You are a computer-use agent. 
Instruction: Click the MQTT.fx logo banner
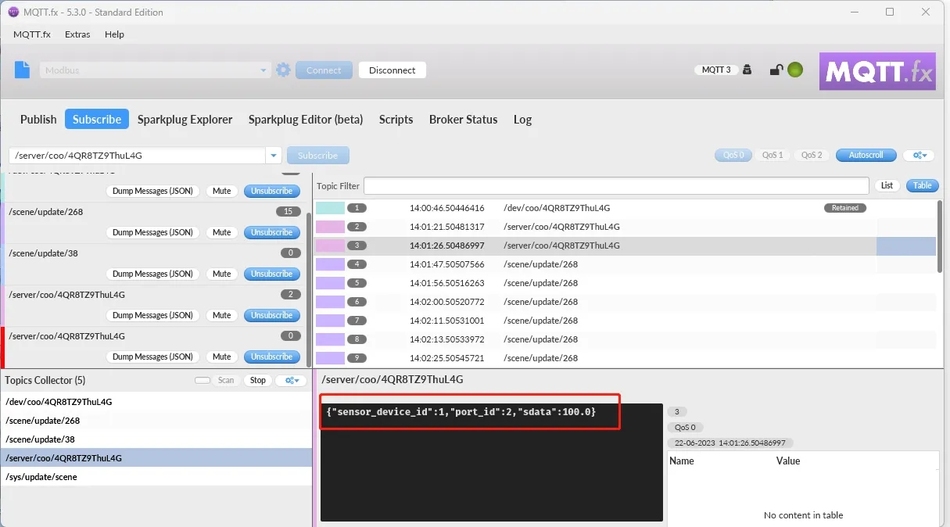[x=877, y=71]
